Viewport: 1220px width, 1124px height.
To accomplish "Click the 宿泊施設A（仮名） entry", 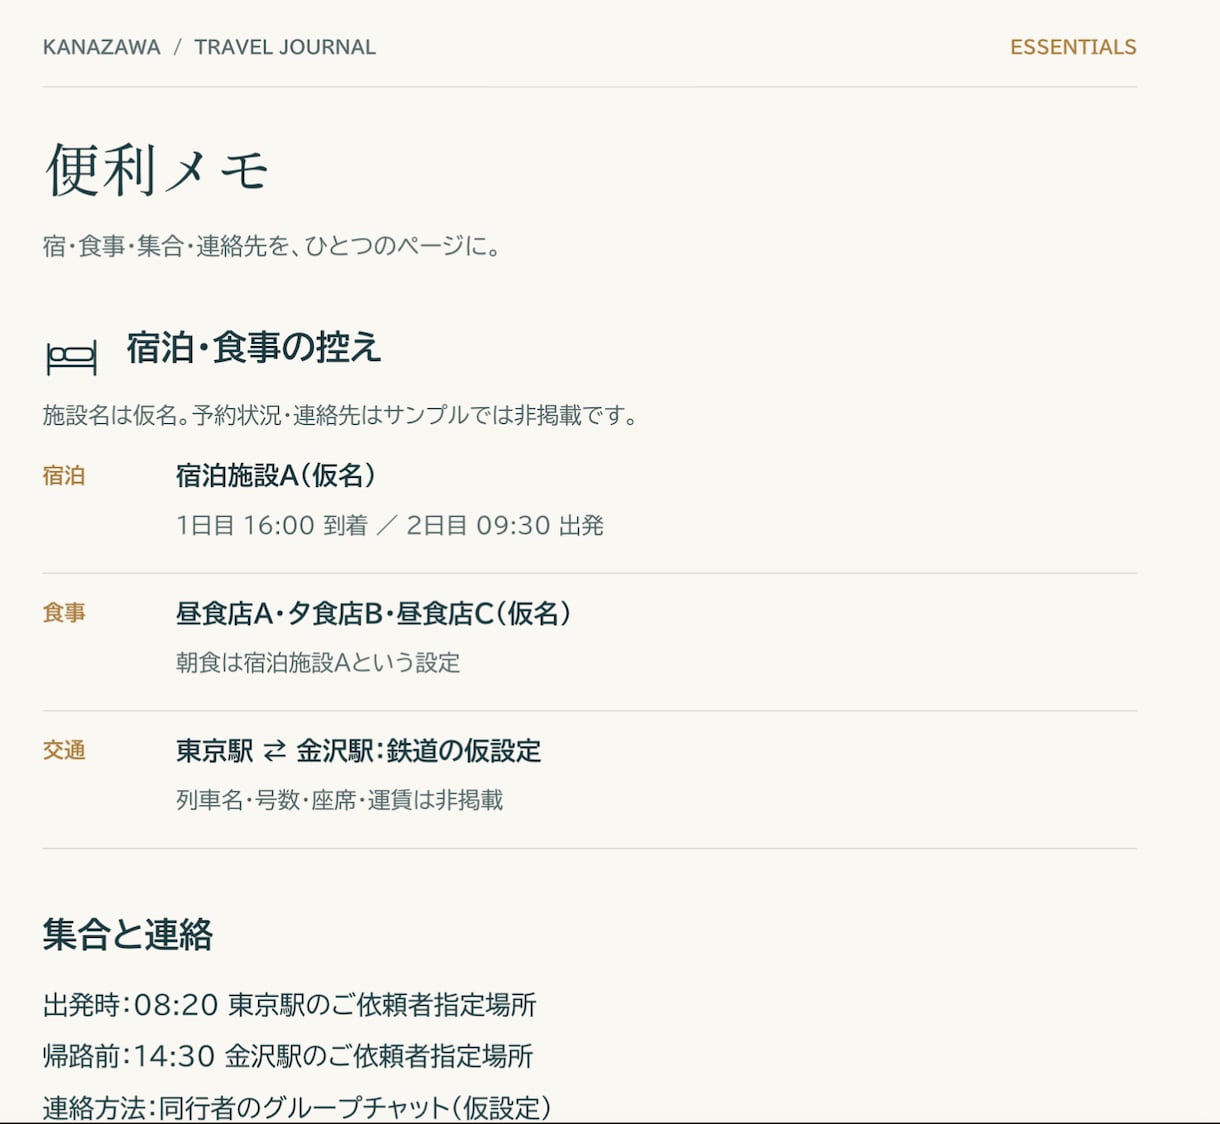I will [276, 475].
